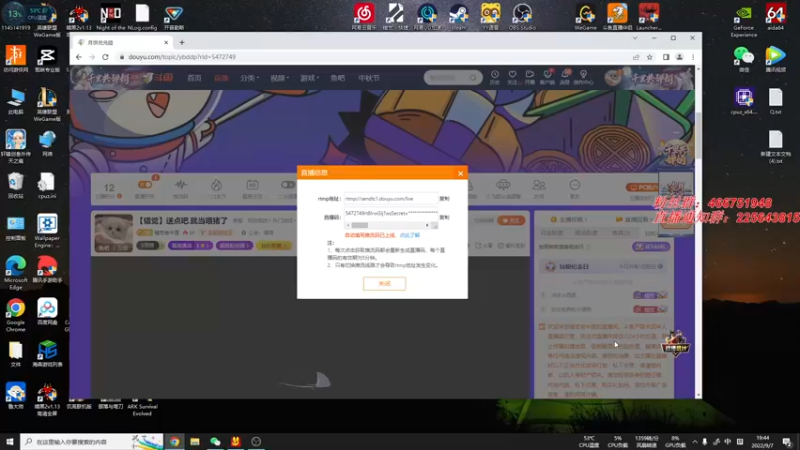
Task: Click the vertical page scrollbar
Action: pos(698,135)
